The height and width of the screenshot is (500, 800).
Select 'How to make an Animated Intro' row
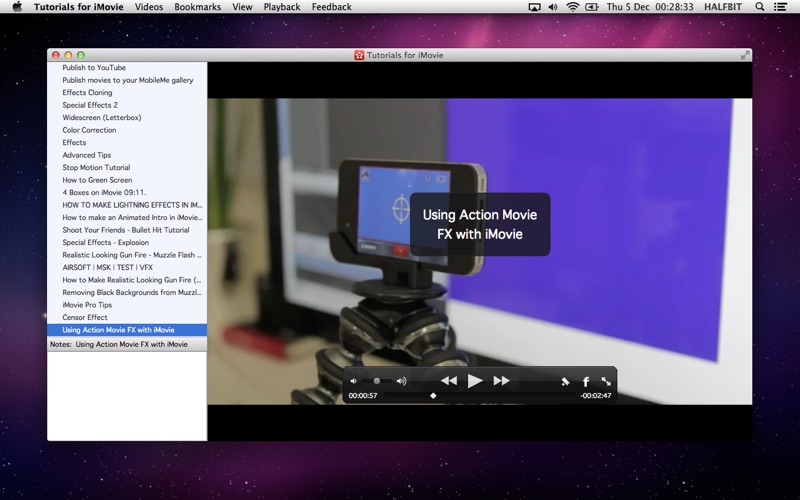click(x=127, y=217)
